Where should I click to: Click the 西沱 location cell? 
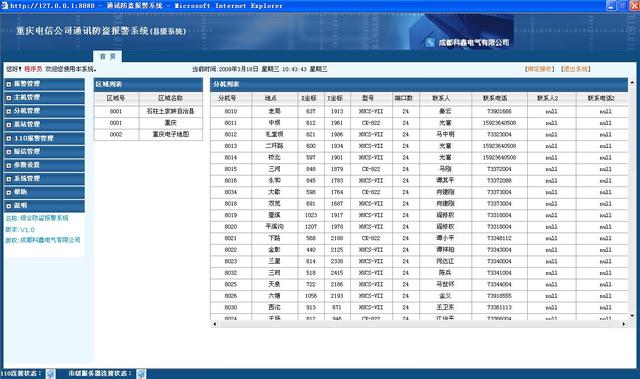(x=275, y=307)
